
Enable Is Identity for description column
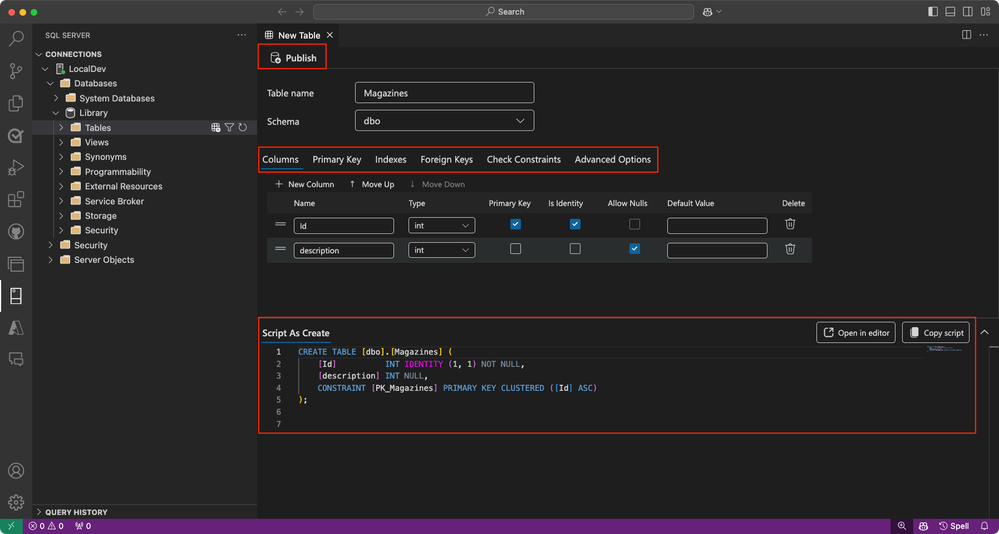click(575, 249)
